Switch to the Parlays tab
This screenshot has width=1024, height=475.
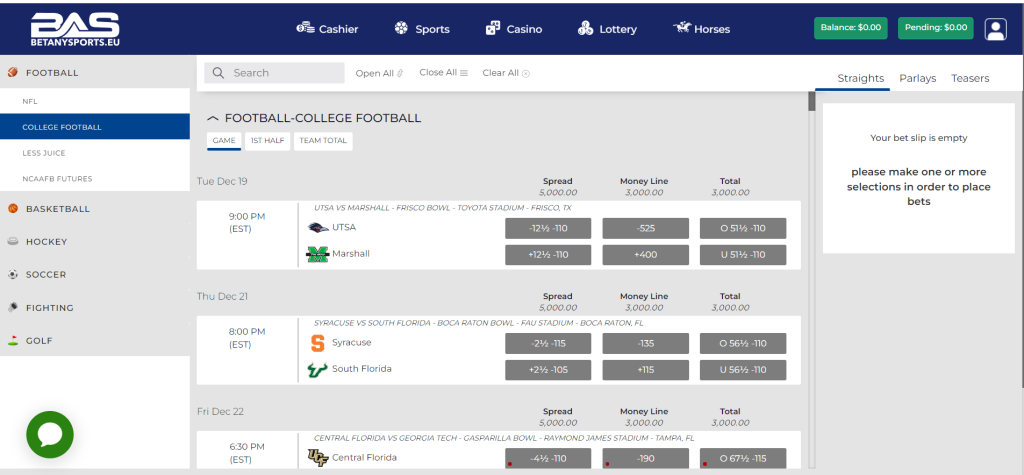[x=918, y=78]
